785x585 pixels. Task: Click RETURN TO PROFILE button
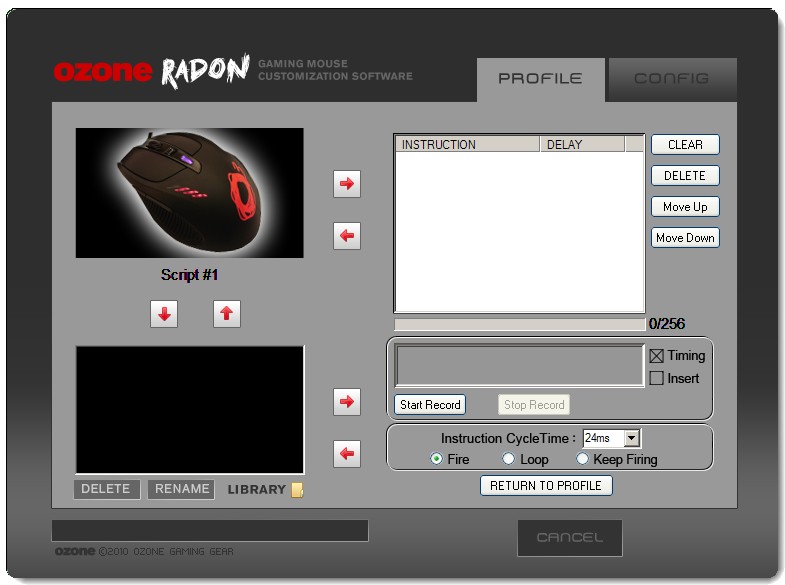546,486
